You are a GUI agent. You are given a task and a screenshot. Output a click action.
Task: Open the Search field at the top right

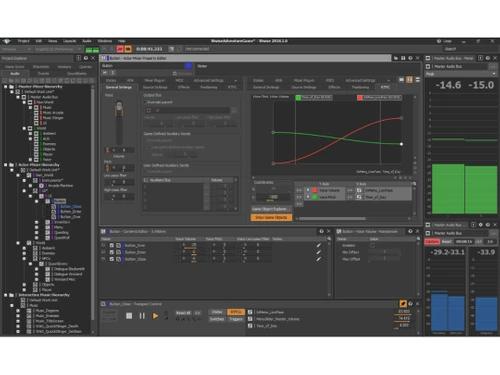[x=471, y=49]
